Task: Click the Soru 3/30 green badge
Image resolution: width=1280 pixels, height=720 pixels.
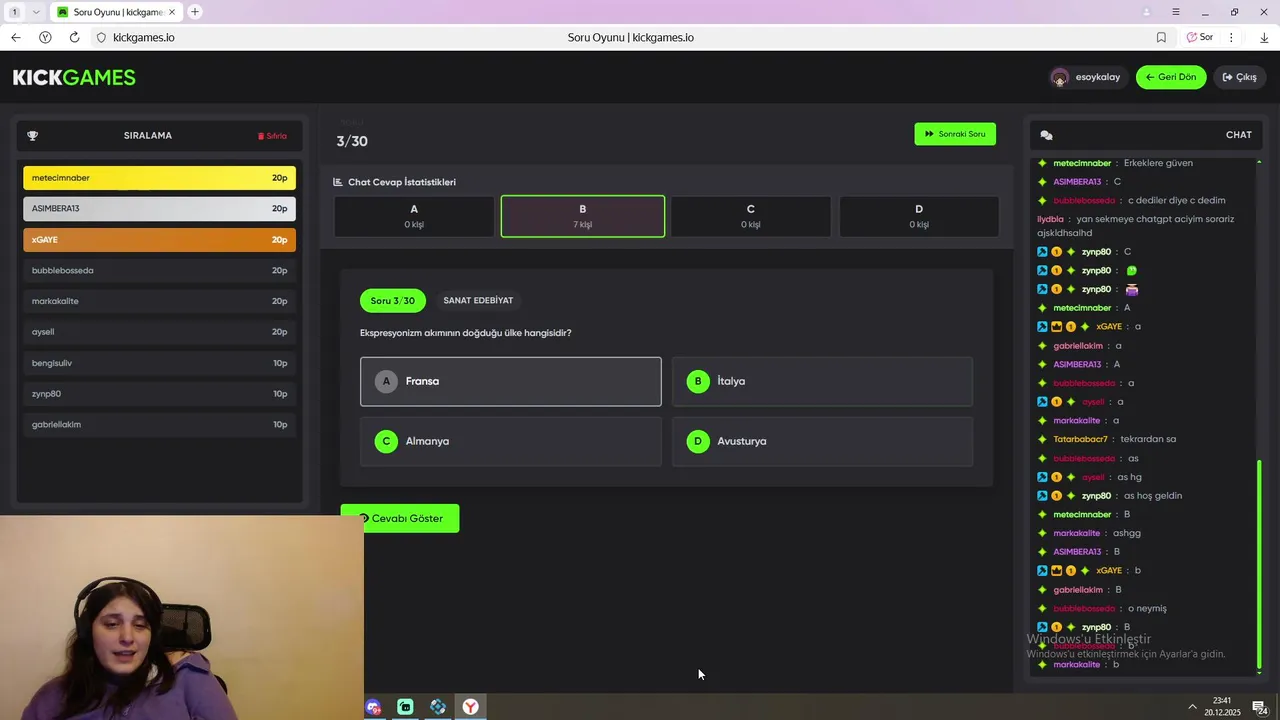Action: click(x=393, y=300)
